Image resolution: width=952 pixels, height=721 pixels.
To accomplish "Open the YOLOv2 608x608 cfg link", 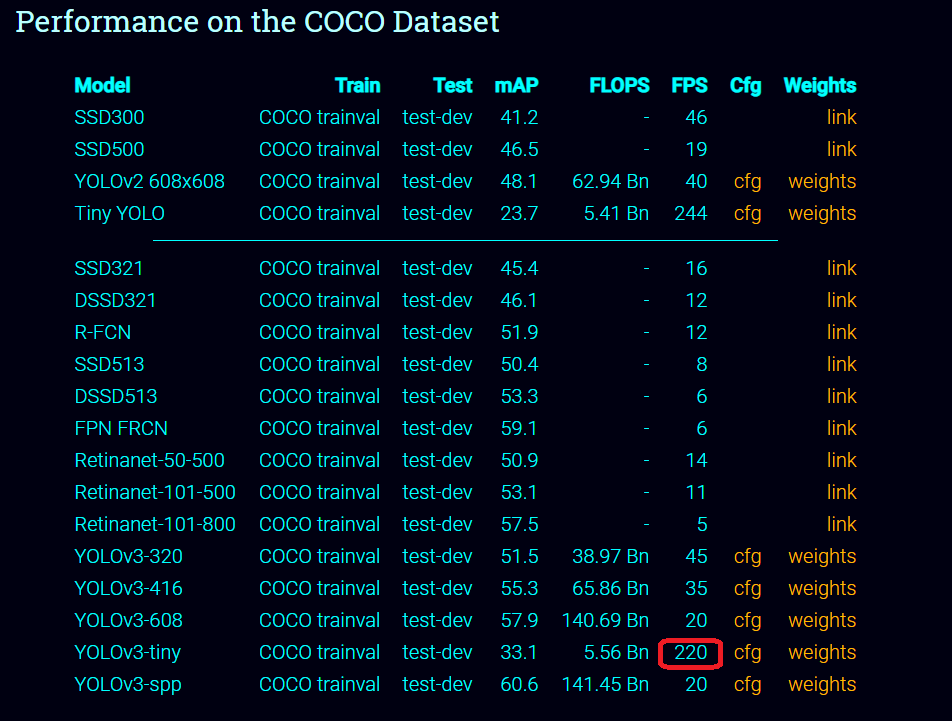I will [747, 181].
